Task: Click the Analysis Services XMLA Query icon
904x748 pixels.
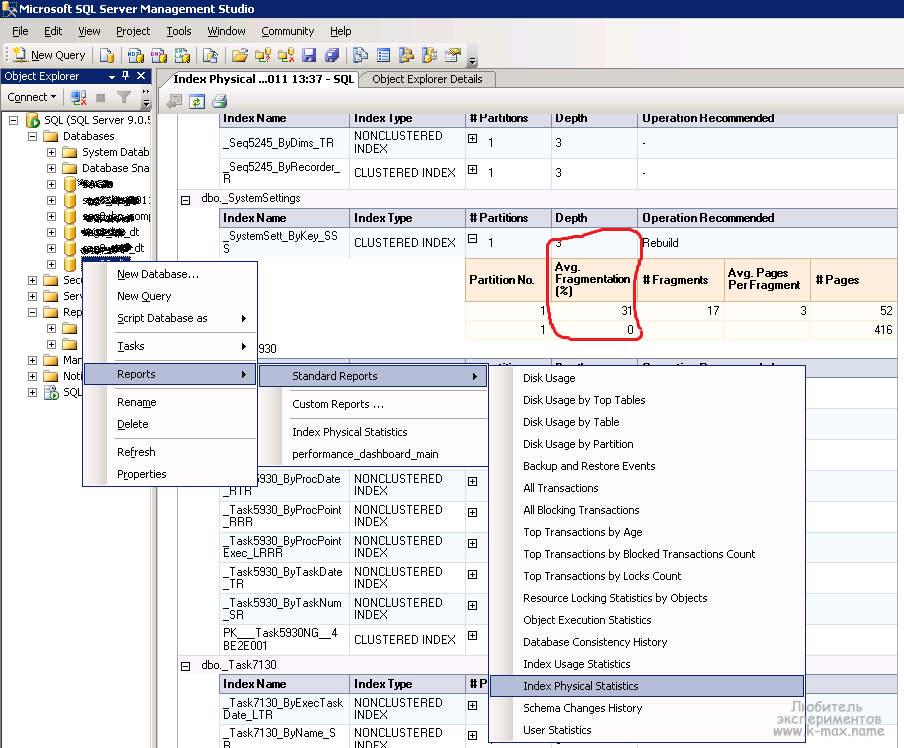Action: (182, 55)
